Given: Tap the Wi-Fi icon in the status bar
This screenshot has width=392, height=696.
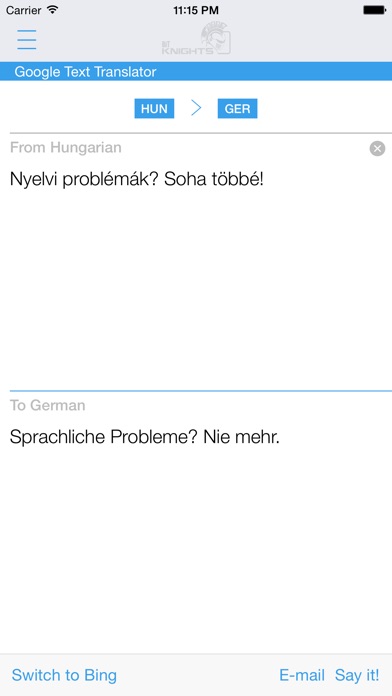Looking at the screenshot, I should click(53, 10).
